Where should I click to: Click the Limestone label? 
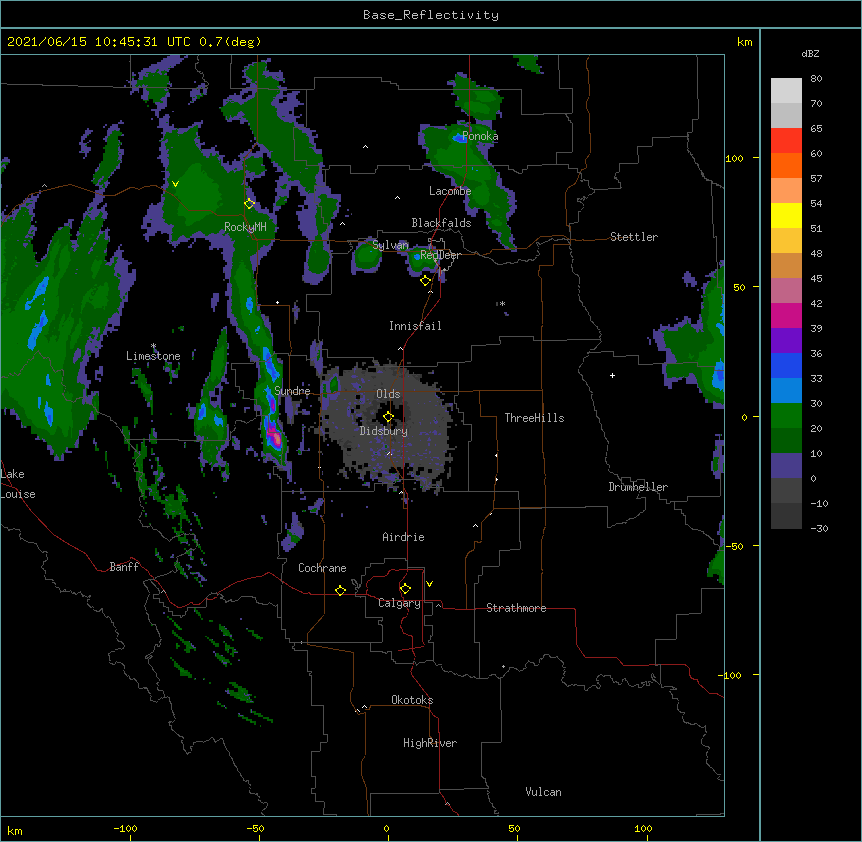point(153,356)
